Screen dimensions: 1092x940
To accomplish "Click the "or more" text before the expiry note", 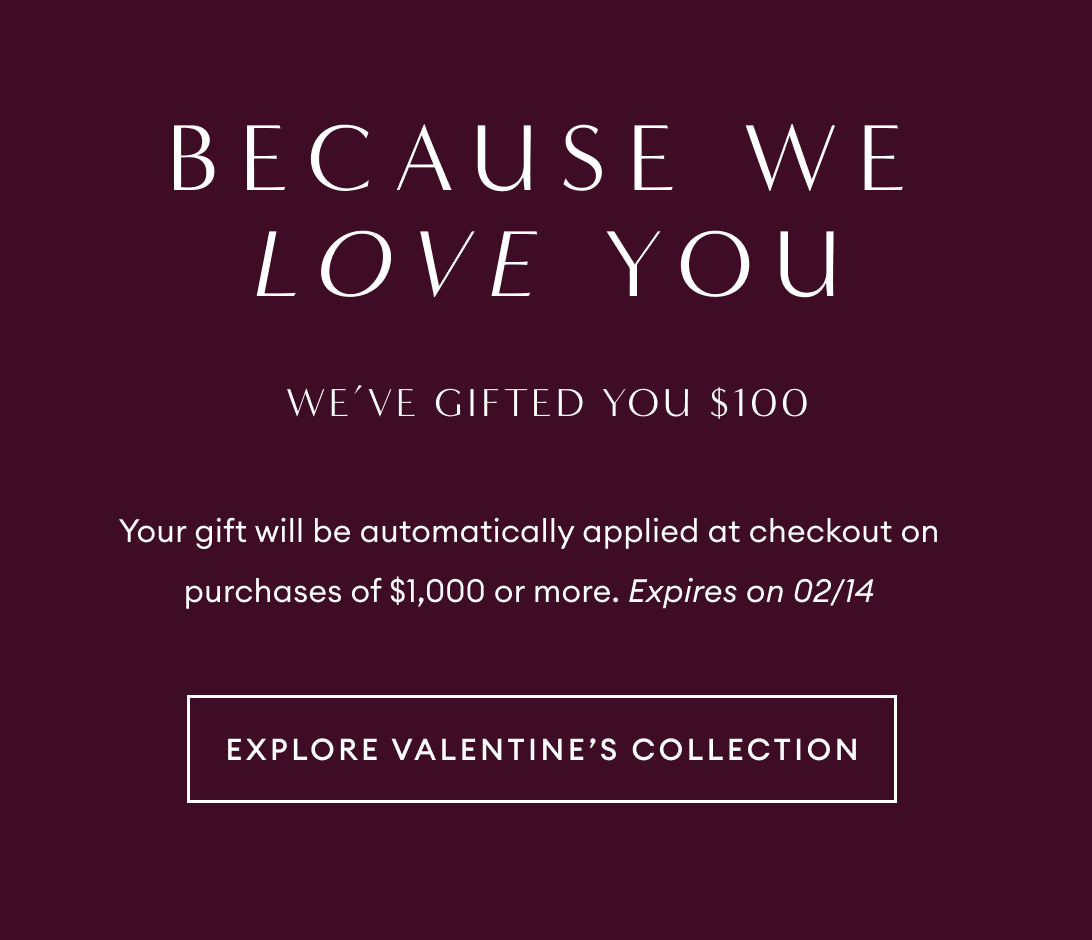I will (x=555, y=591).
